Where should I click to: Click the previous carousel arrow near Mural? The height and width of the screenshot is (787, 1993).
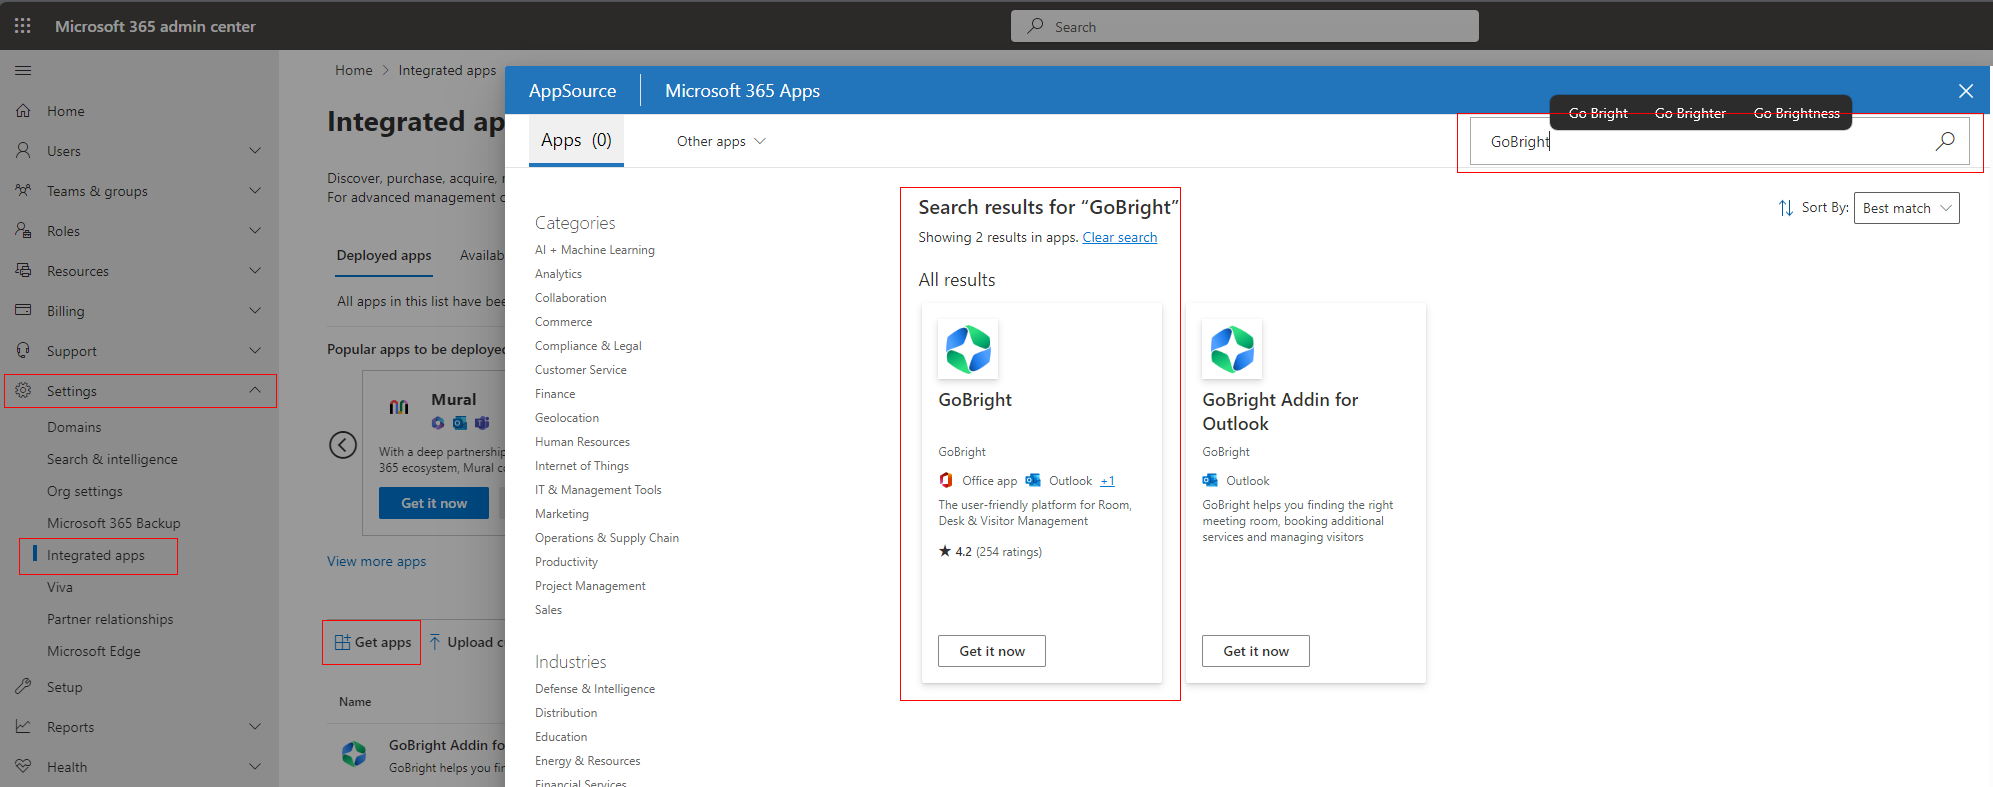click(x=343, y=445)
